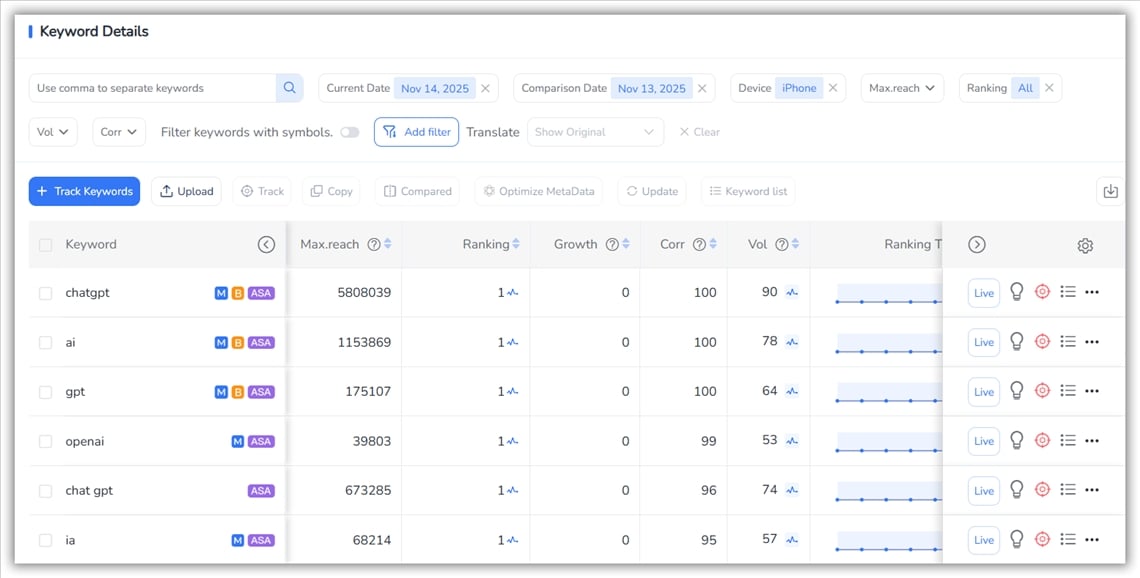The image size is (1140, 578).
Task: Click the Add filter button
Action: pos(416,132)
